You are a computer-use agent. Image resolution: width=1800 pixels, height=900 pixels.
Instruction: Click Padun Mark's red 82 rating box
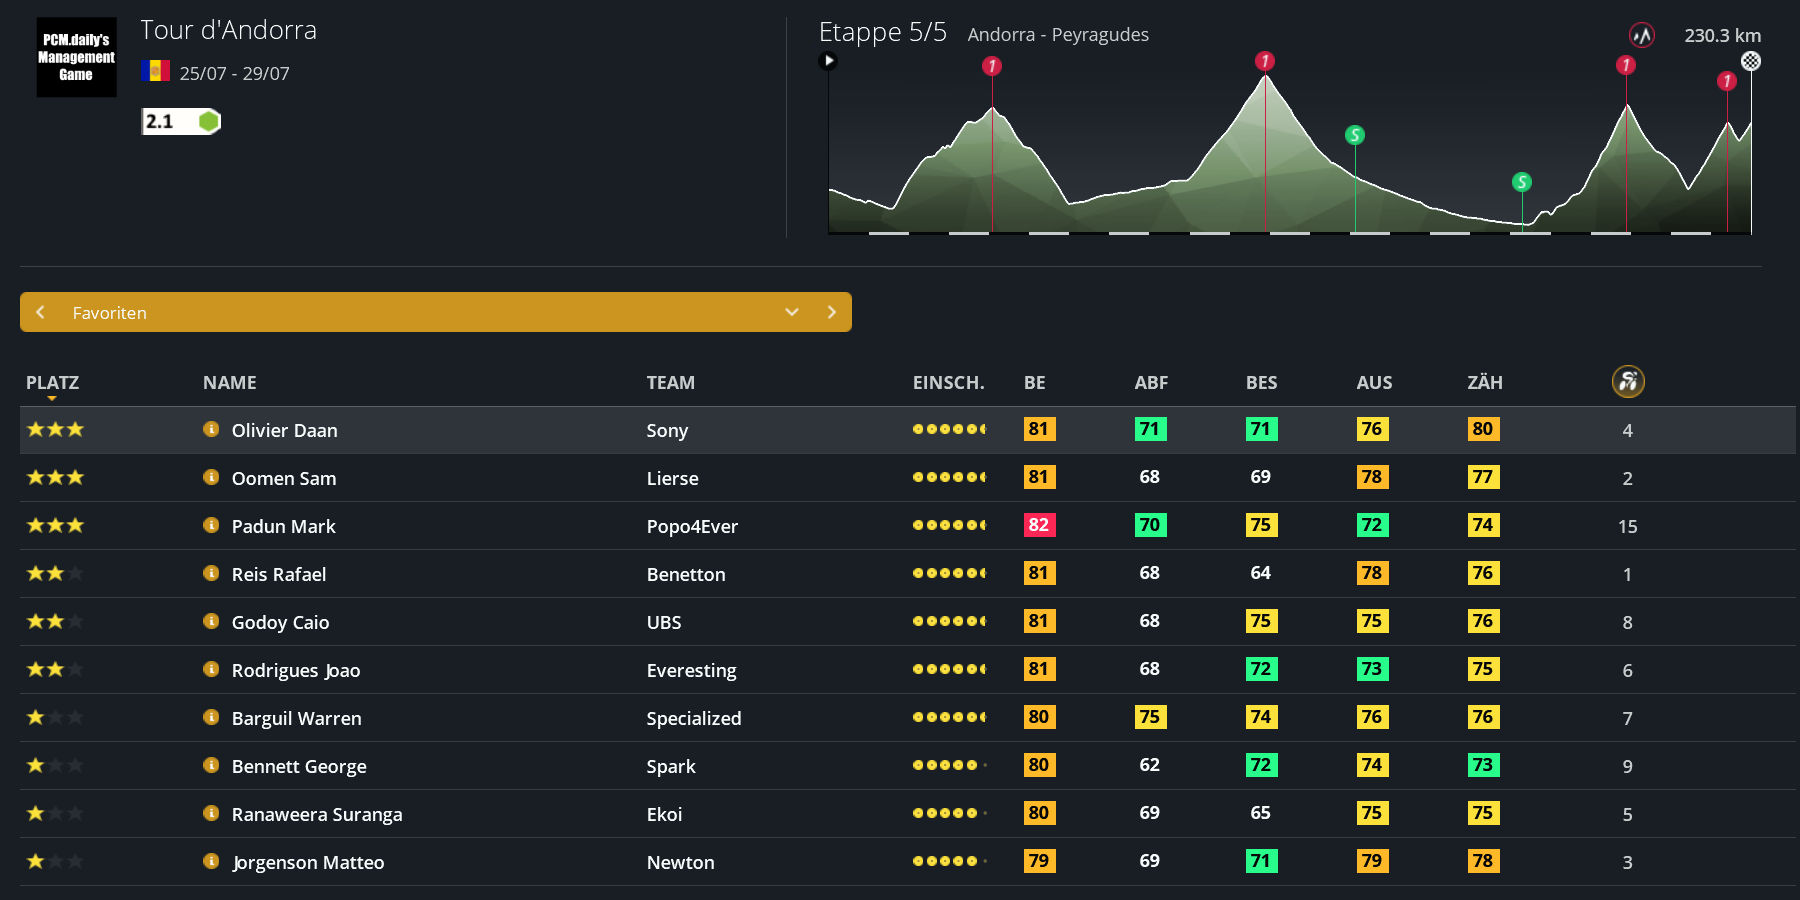click(x=1039, y=525)
